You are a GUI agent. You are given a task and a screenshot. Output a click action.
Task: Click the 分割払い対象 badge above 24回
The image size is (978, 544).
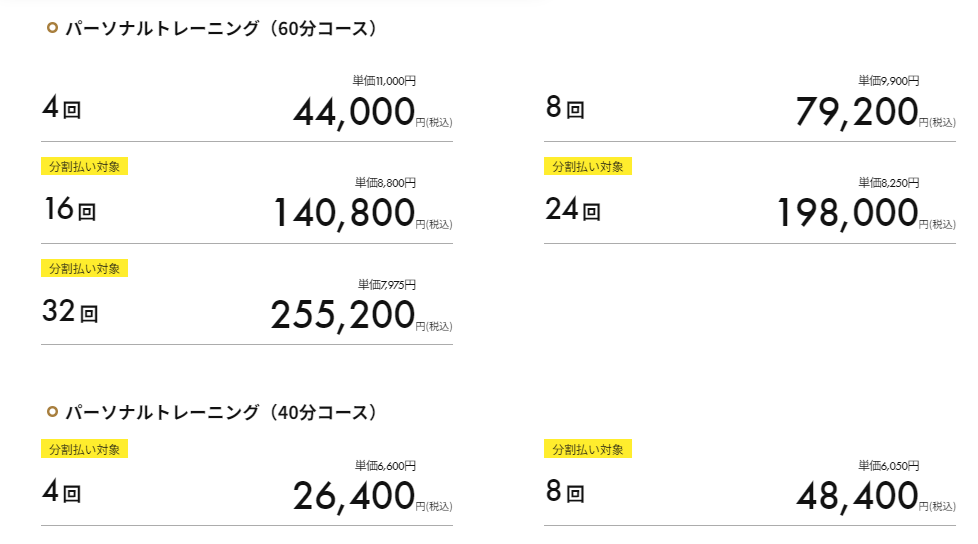[588, 166]
